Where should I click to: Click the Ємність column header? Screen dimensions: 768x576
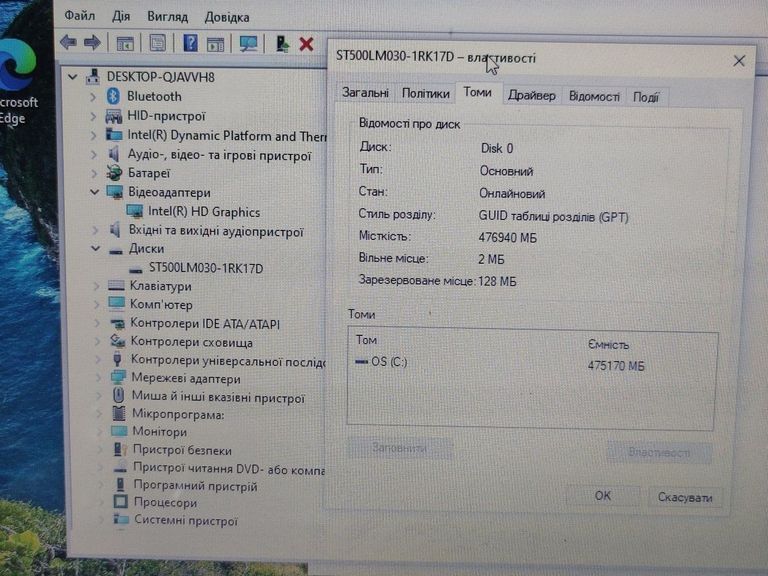pyautogui.click(x=608, y=345)
